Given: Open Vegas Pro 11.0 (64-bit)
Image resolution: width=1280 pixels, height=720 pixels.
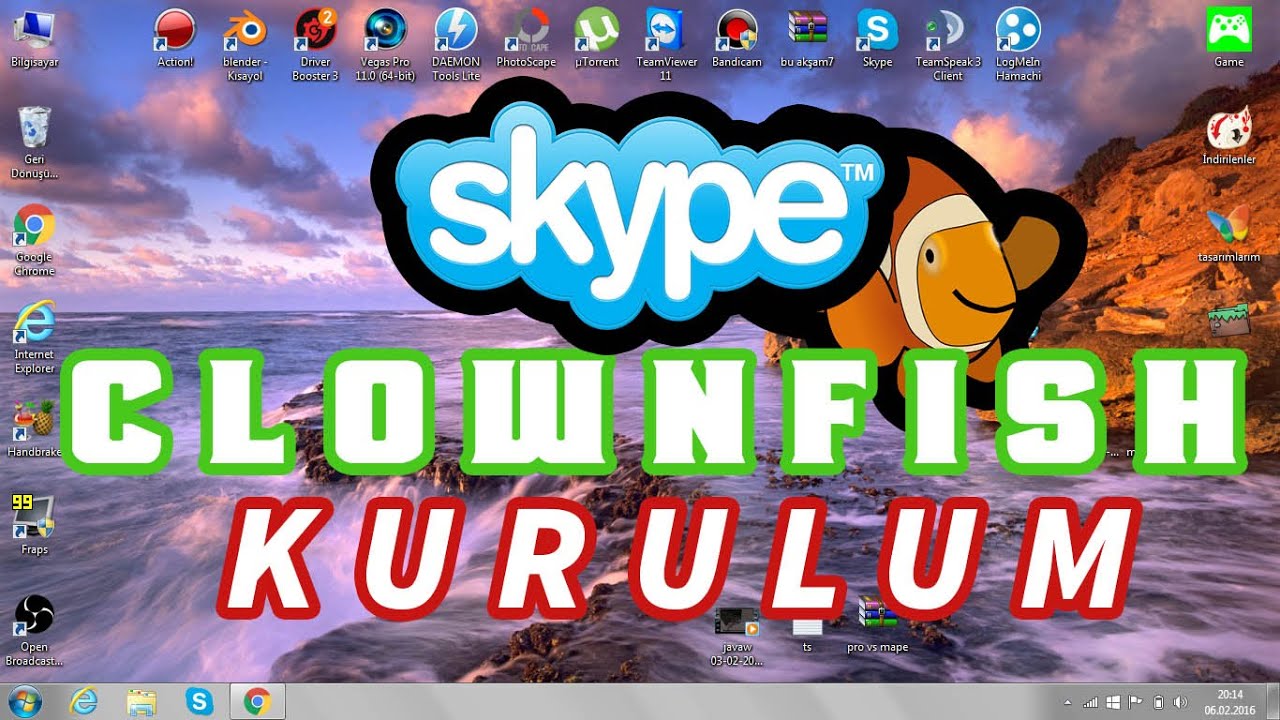Looking at the screenshot, I should pyautogui.click(x=385, y=44).
